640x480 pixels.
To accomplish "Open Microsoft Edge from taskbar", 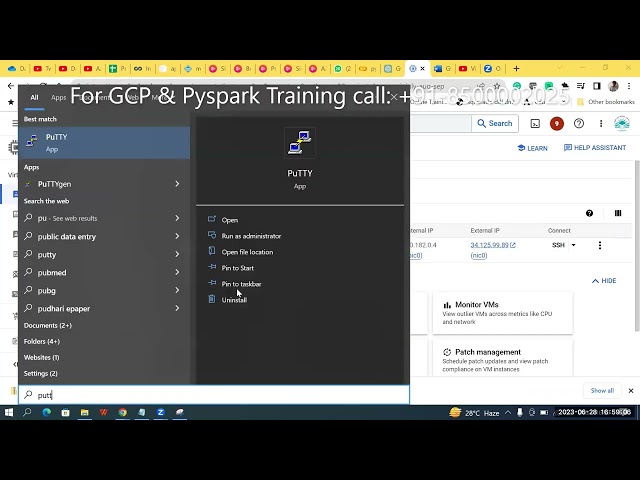I will click(47, 413).
